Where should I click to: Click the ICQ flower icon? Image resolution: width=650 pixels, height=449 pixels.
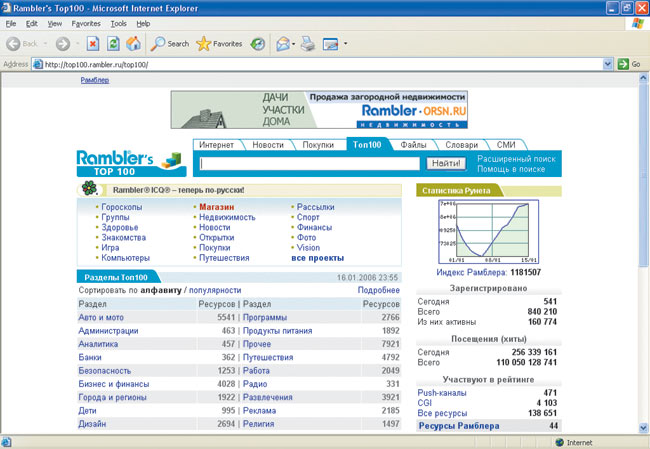point(89,188)
